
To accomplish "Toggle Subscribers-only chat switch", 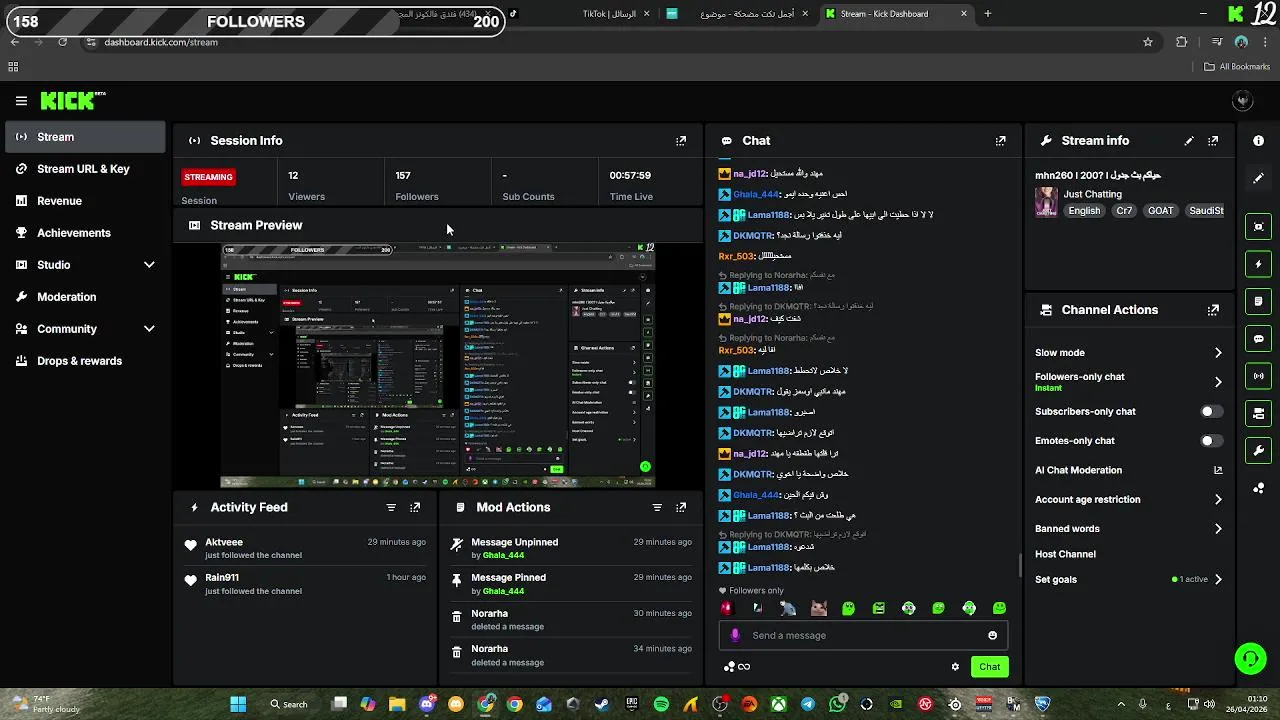I will (x=1211, y=412).
